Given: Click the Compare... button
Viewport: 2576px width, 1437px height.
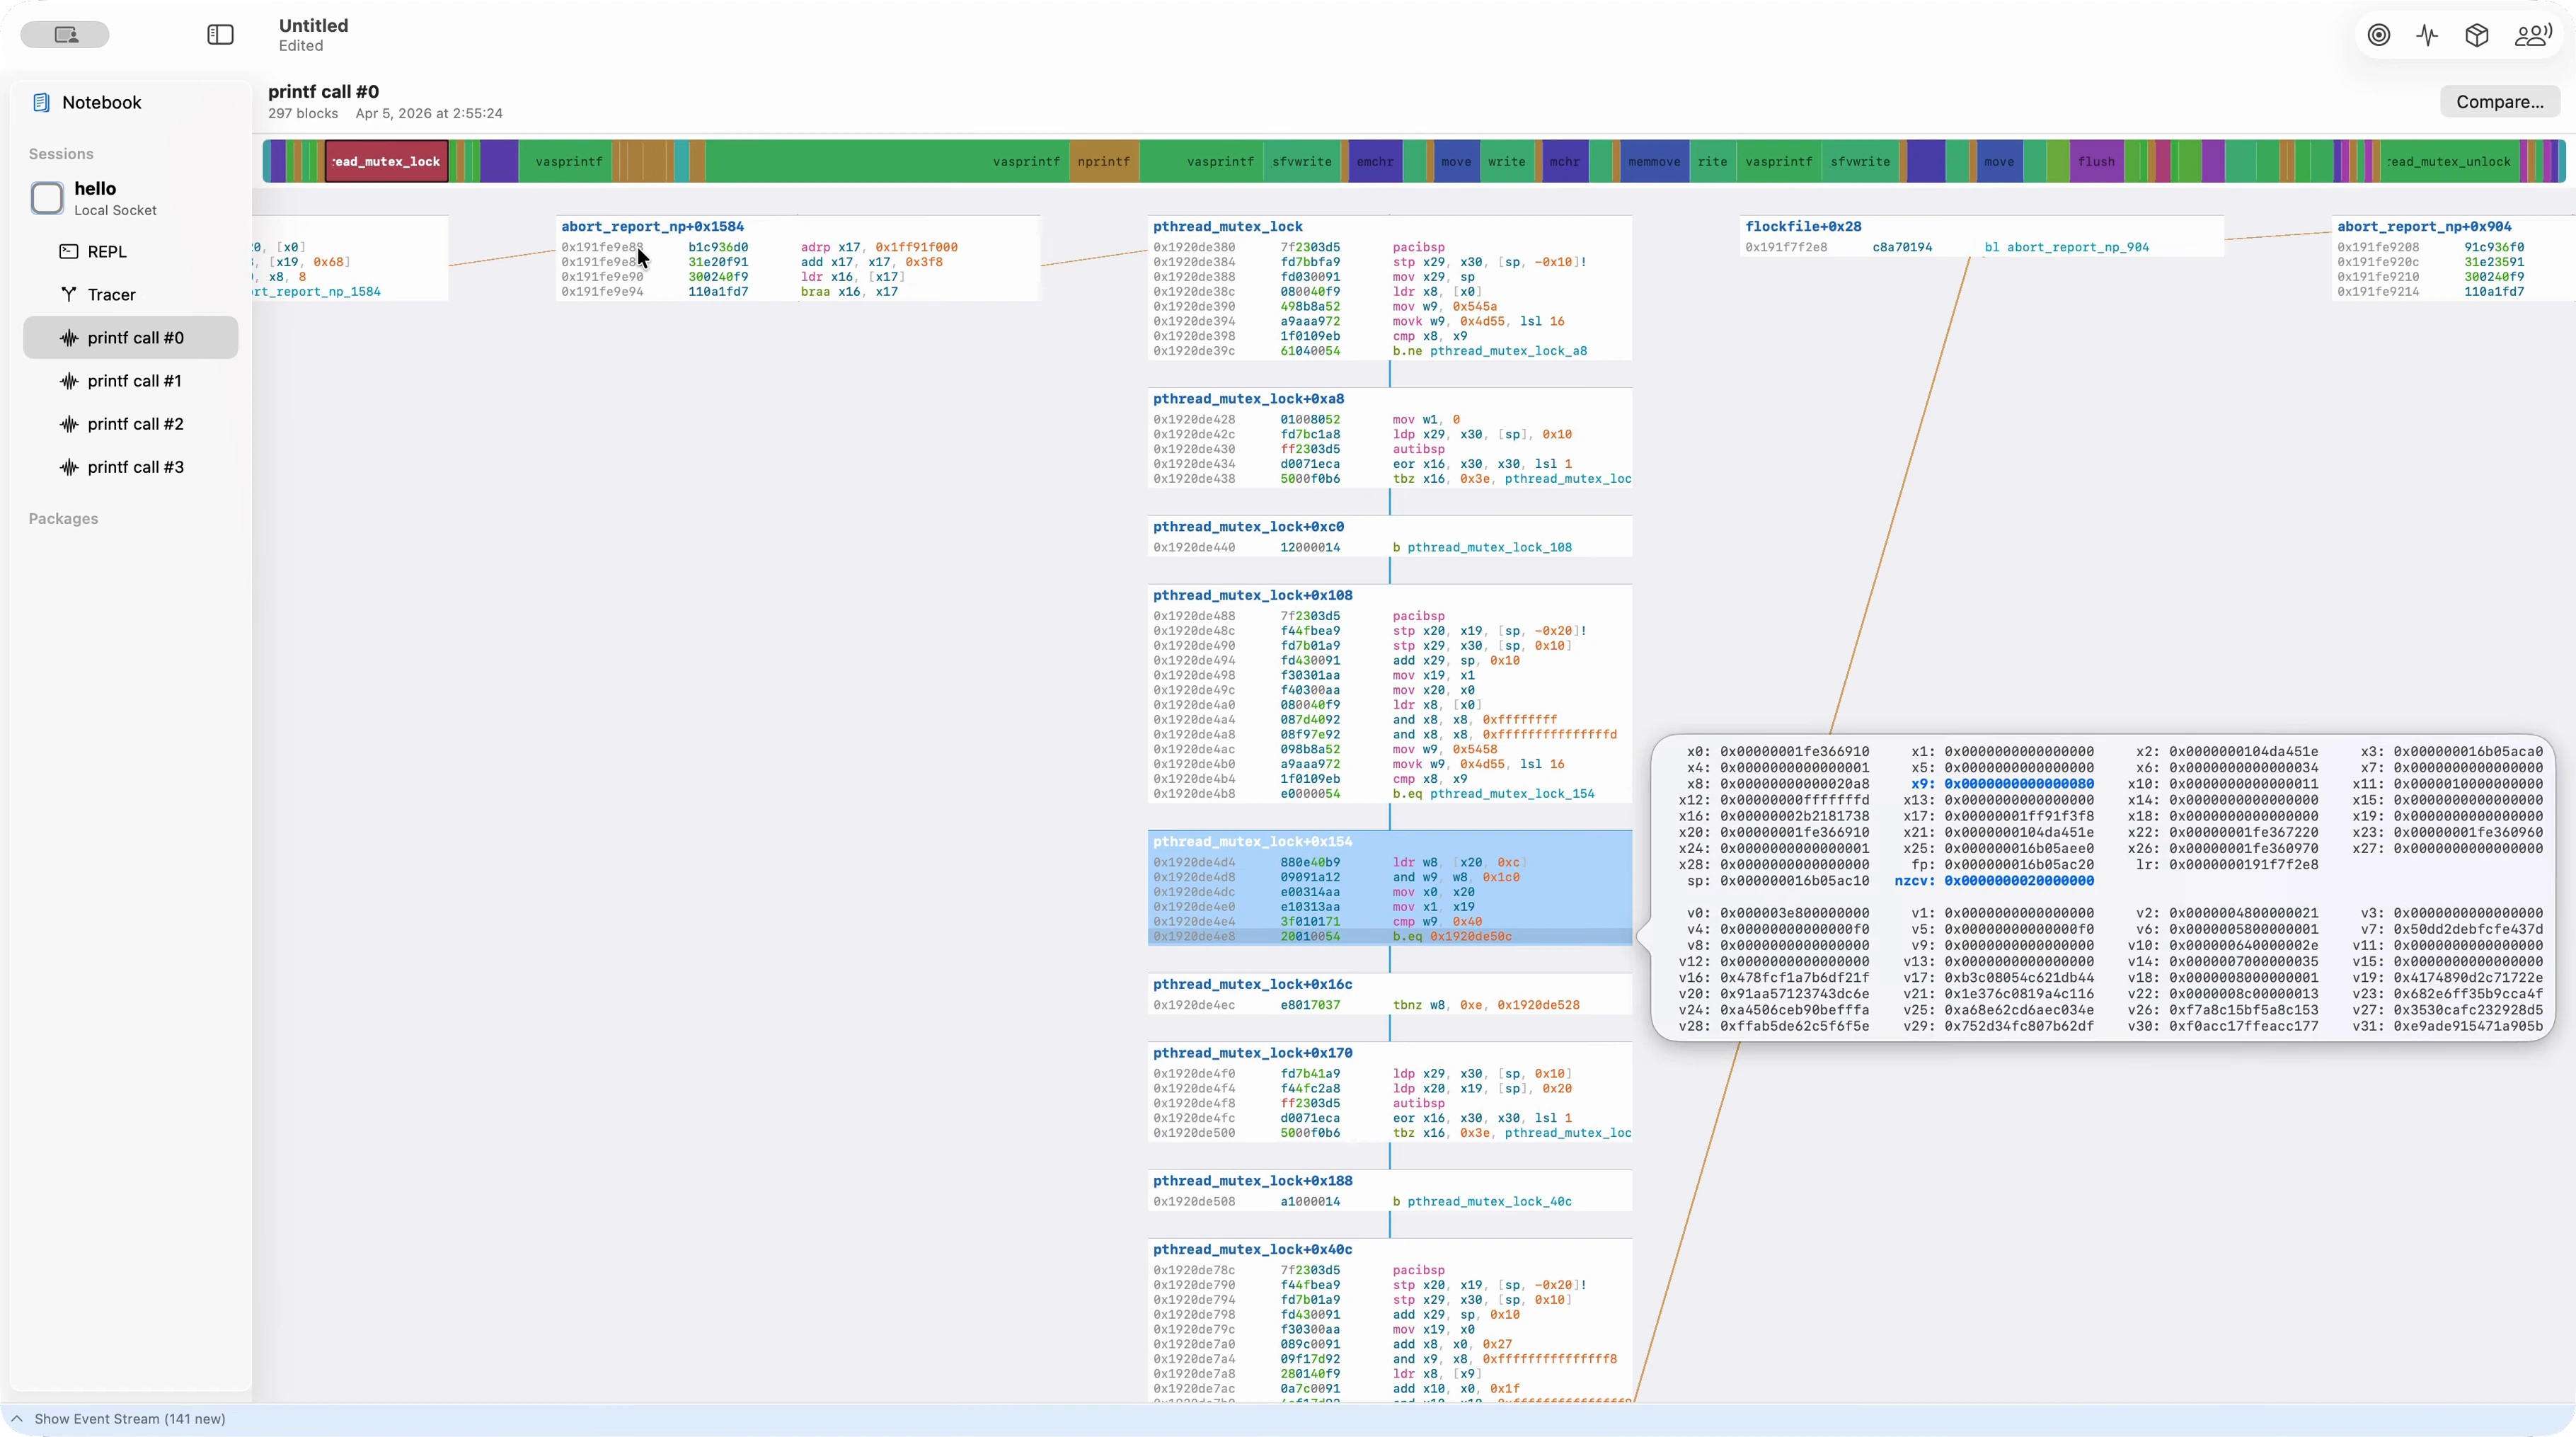Looking at the screenshot, I should [2499, 102].
